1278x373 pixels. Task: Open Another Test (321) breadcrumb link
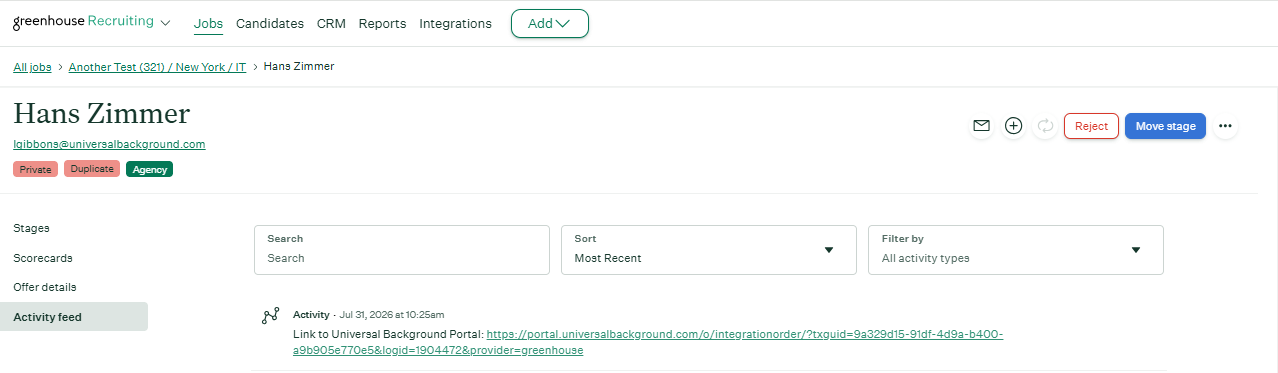click(x=157, y=67)
